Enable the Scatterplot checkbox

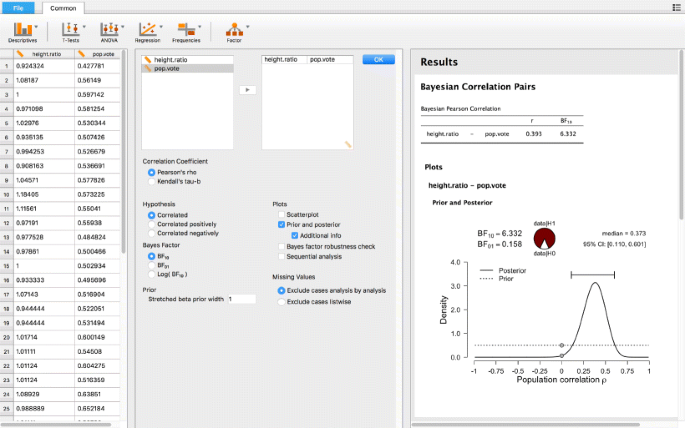point(281,215)
